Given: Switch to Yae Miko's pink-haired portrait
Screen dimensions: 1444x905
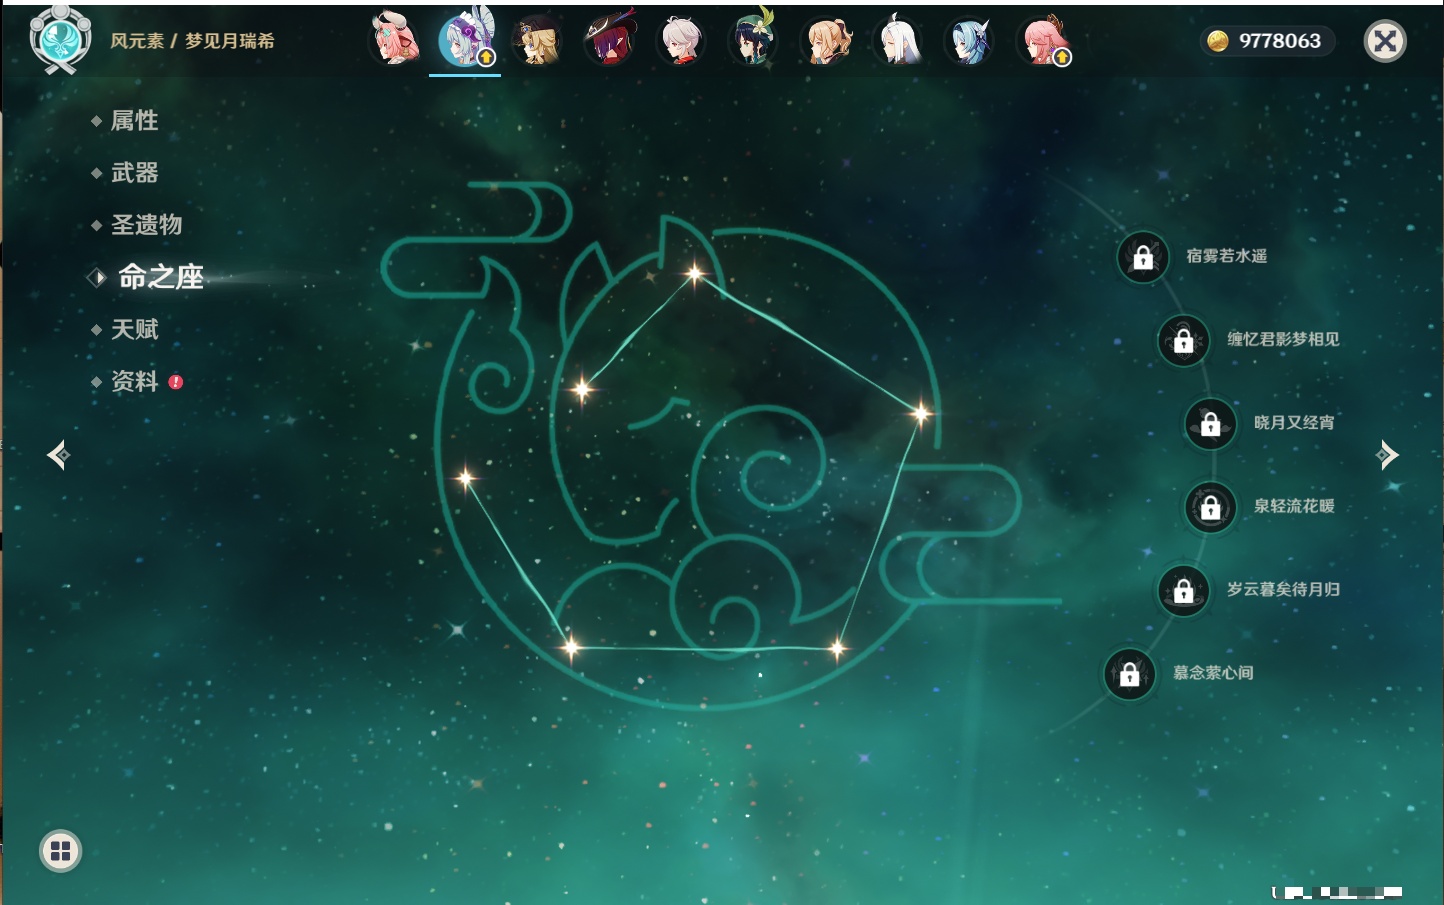Looking at the screenshot, I should tap(1043, 41).
